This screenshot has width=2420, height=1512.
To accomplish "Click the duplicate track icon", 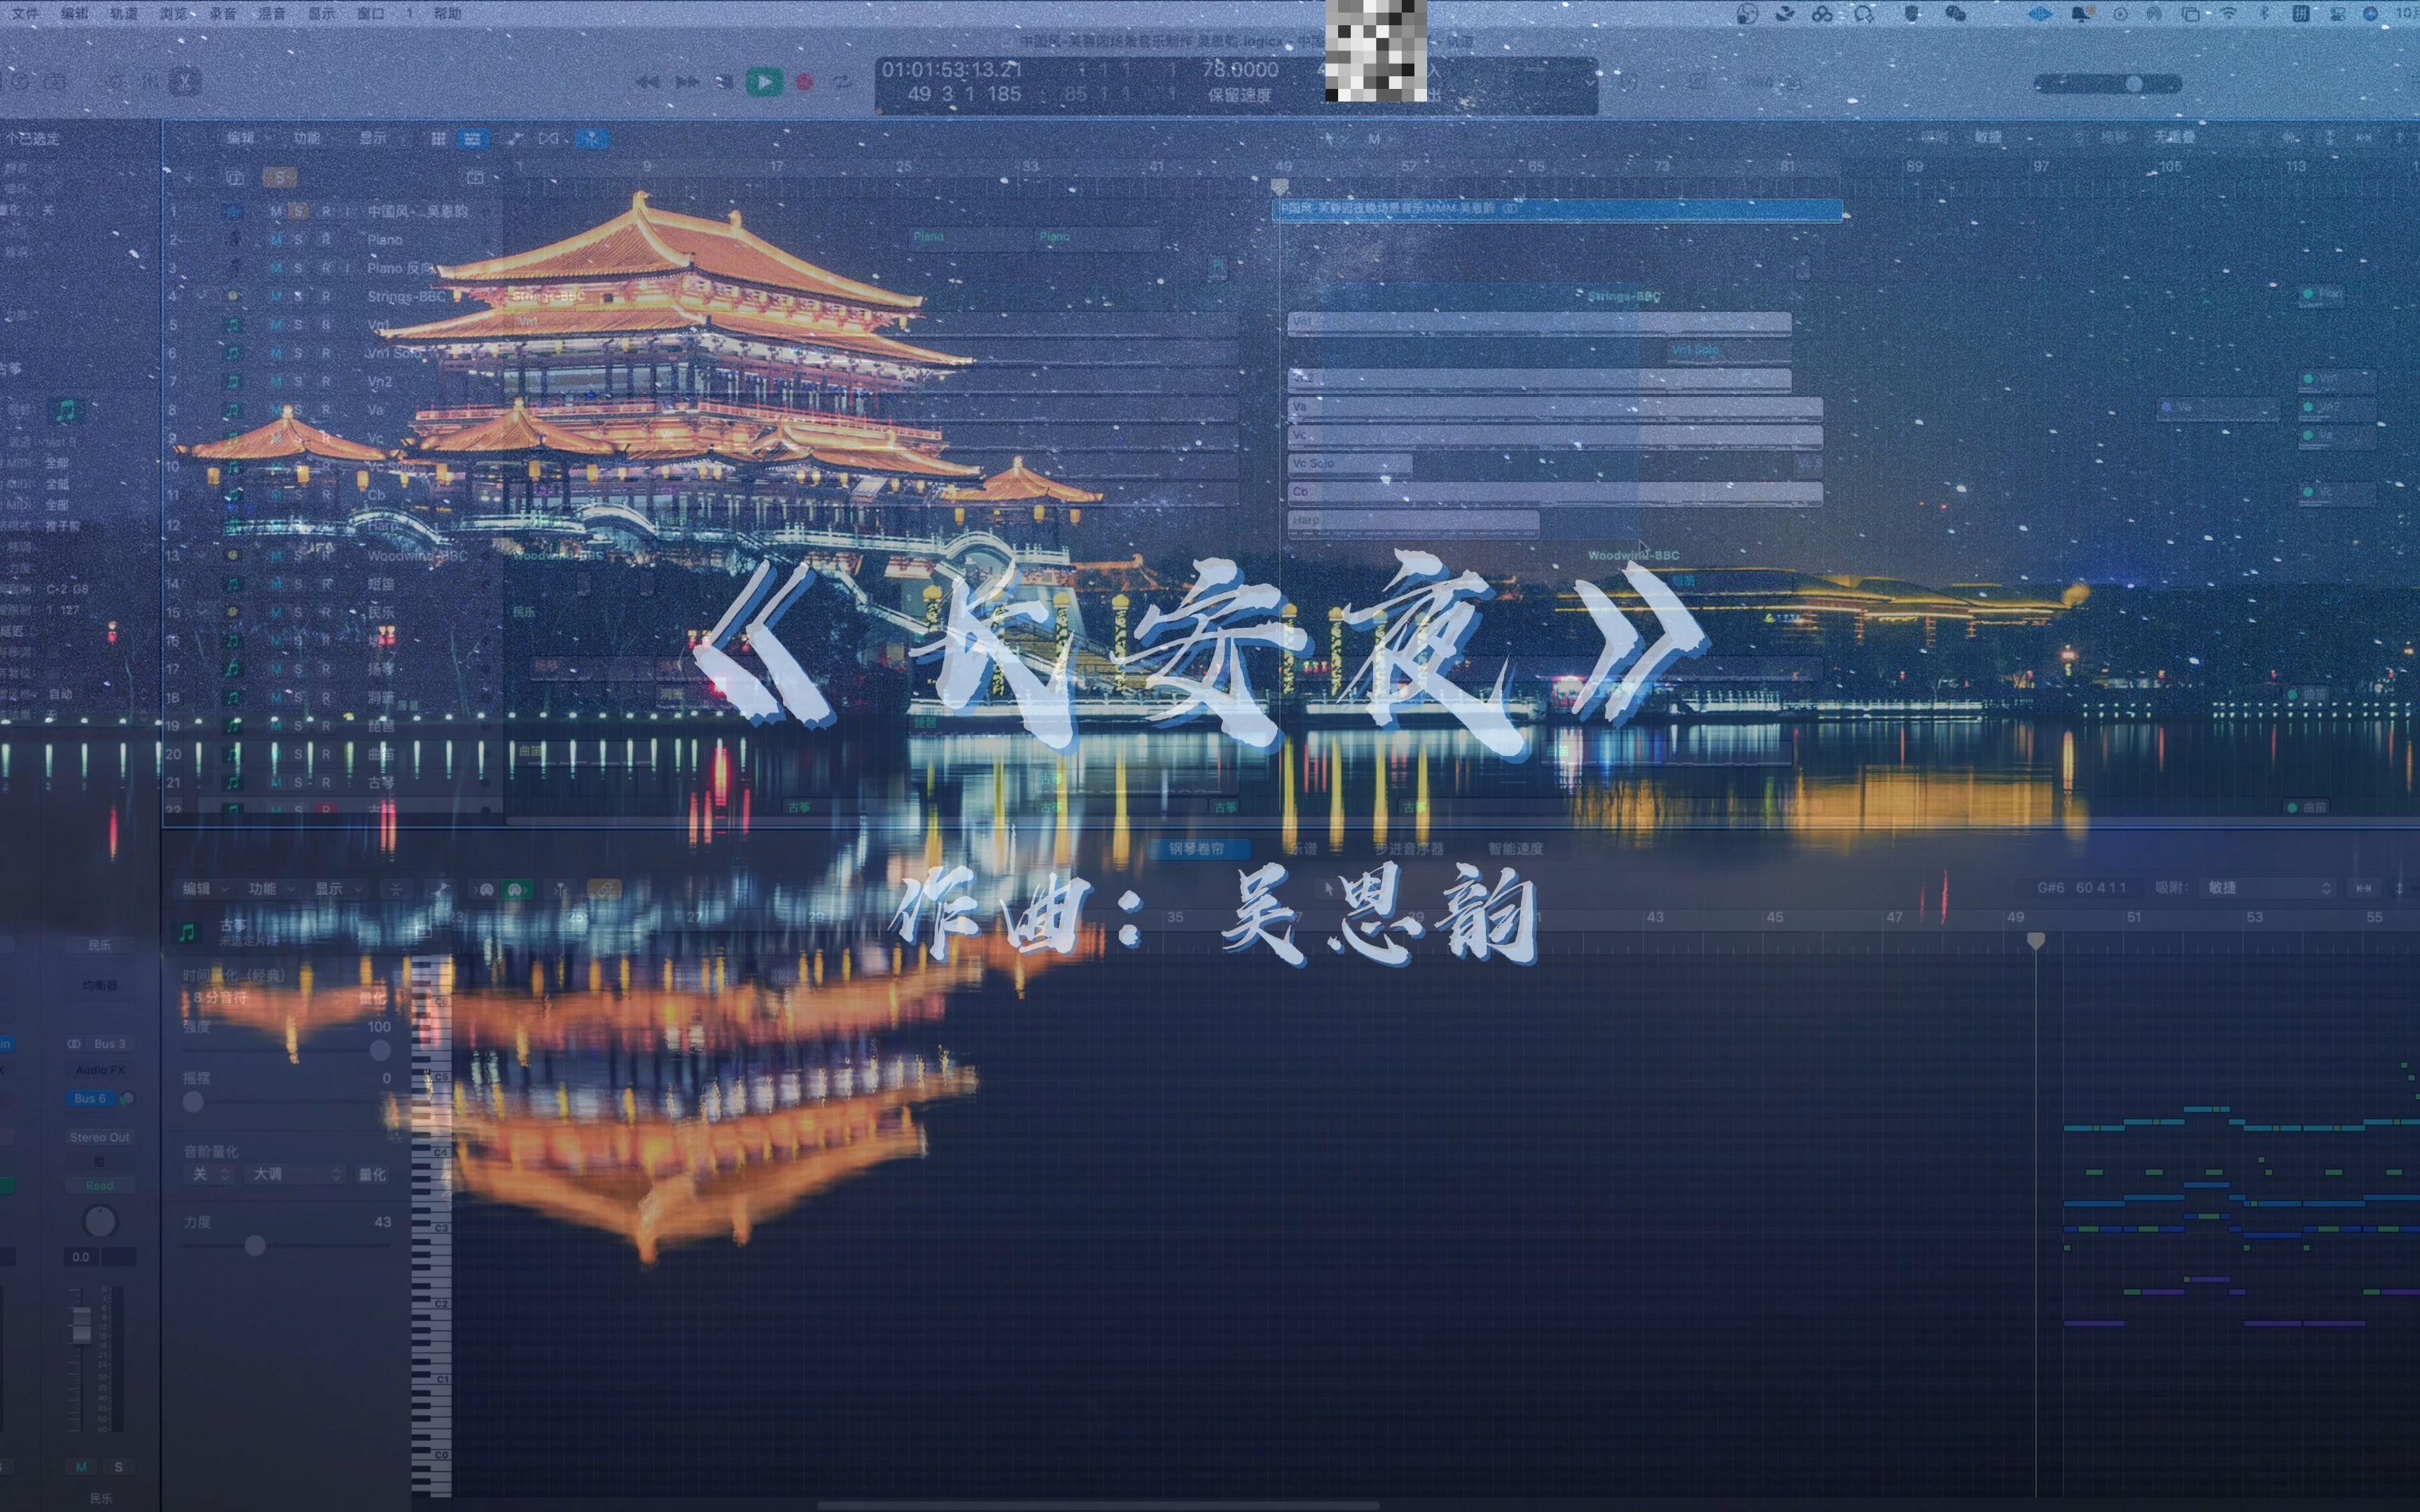I will click(235, 177).
